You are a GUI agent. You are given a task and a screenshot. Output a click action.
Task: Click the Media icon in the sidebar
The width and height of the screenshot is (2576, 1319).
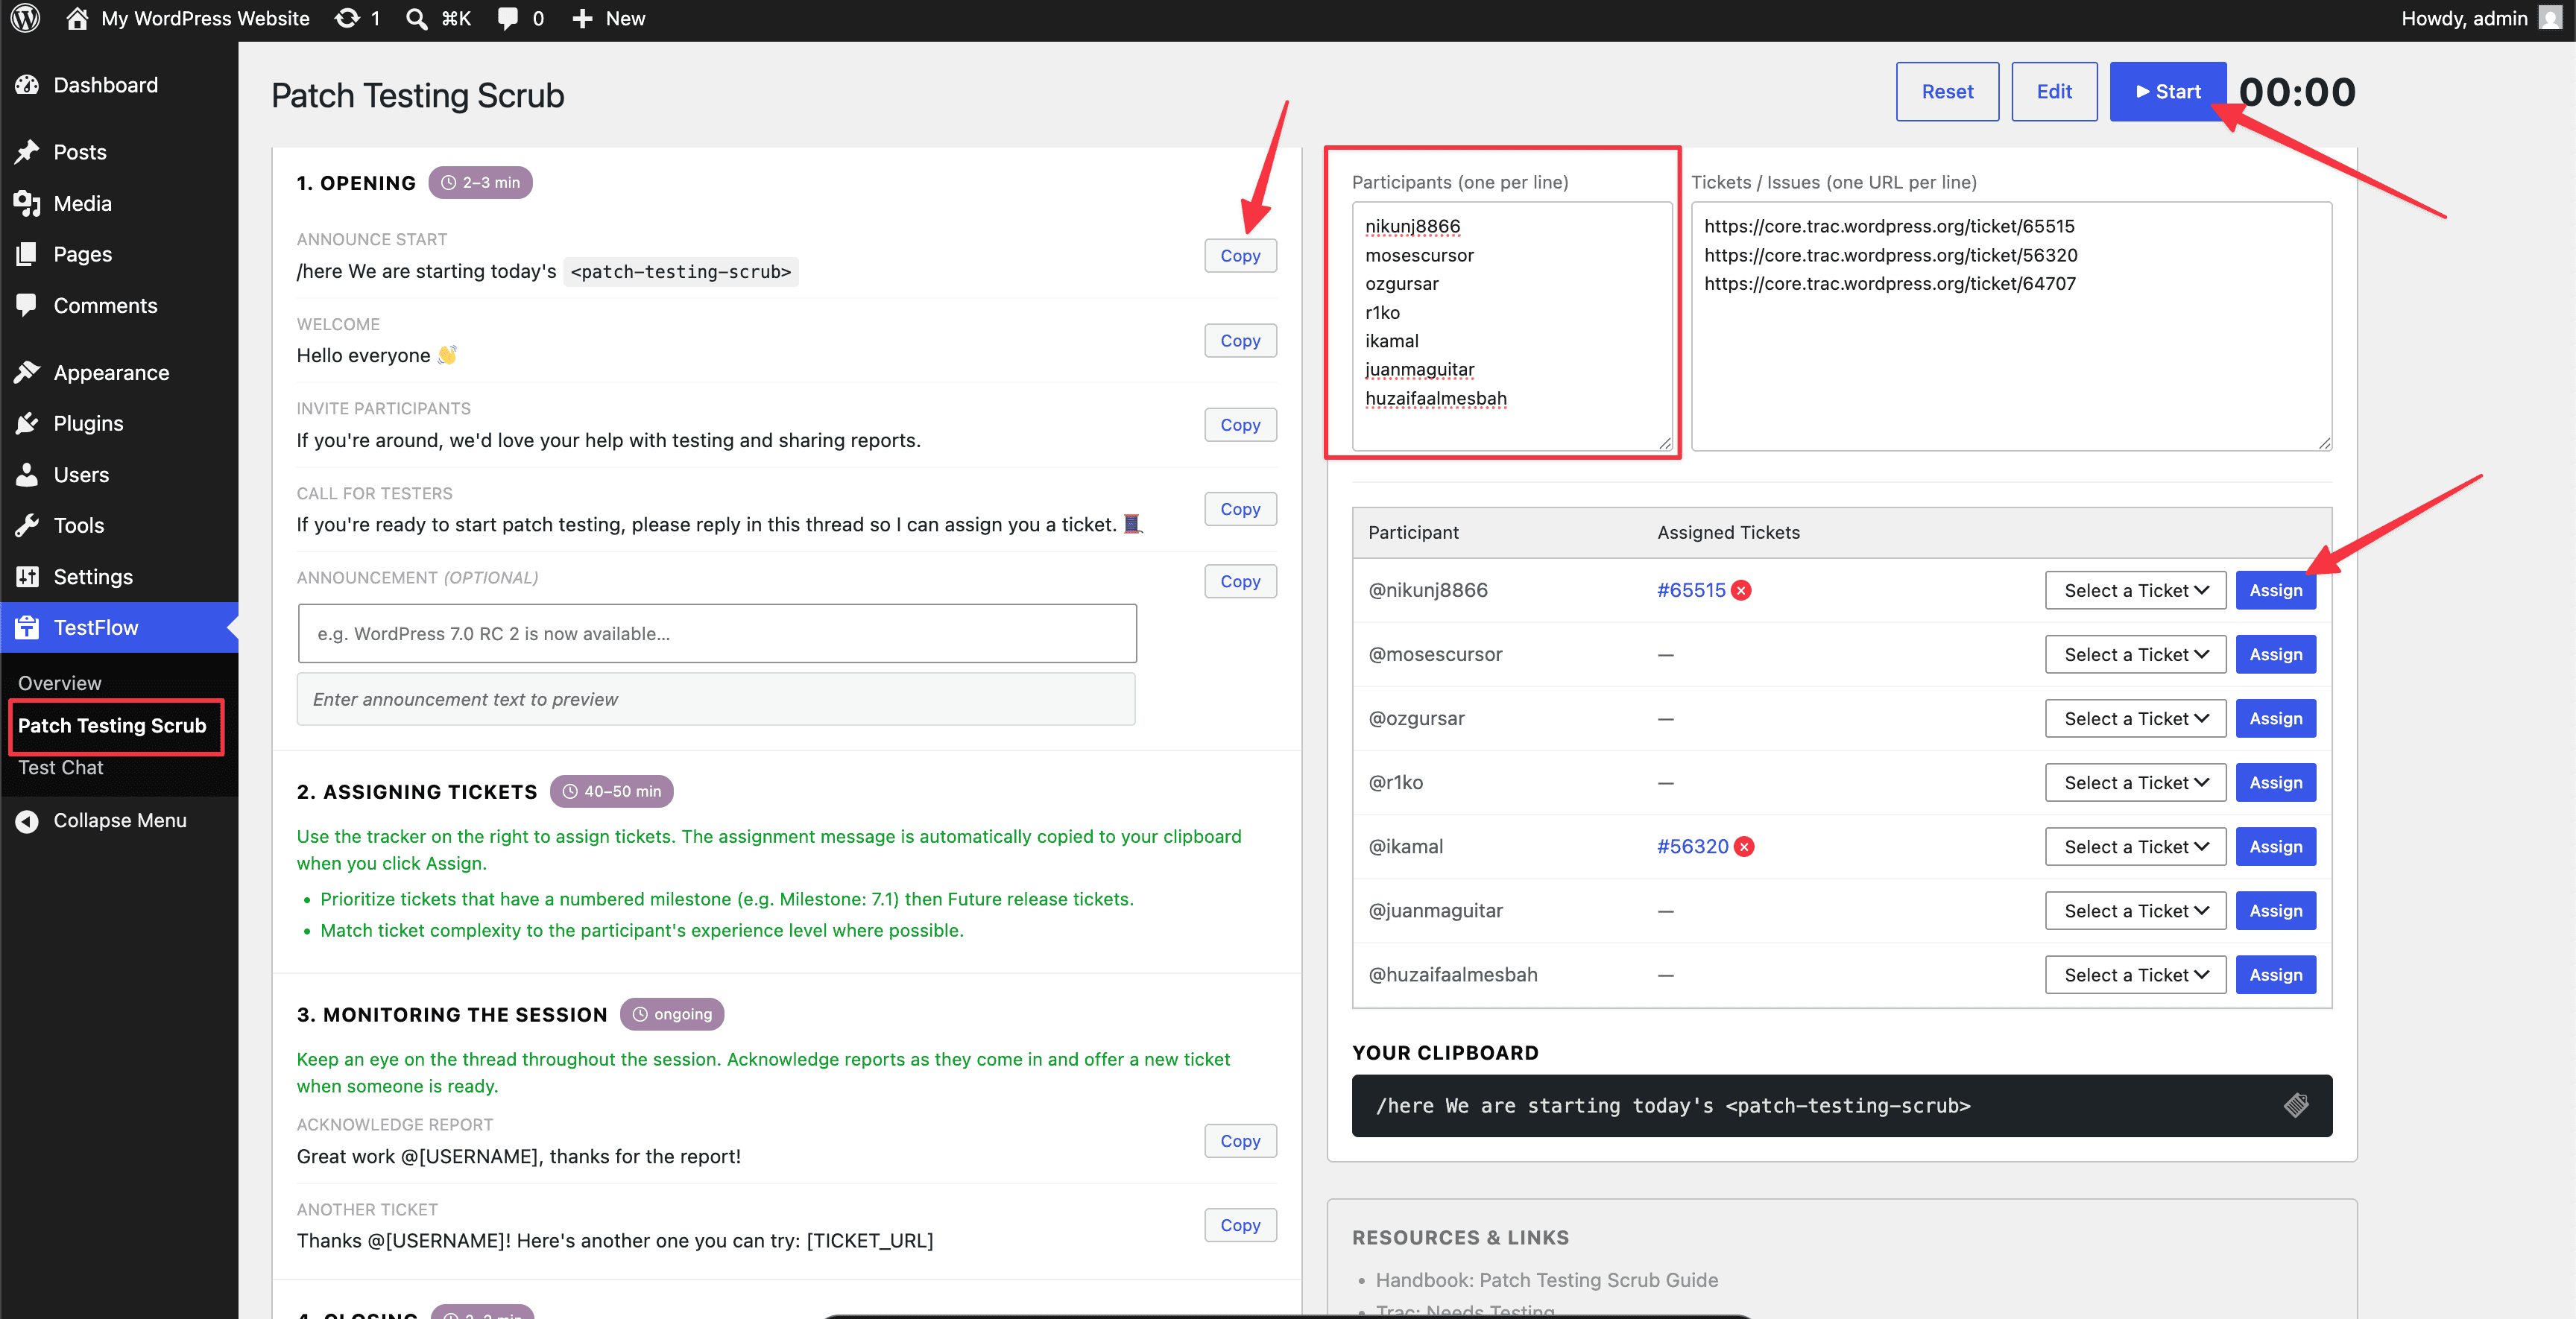27,203
